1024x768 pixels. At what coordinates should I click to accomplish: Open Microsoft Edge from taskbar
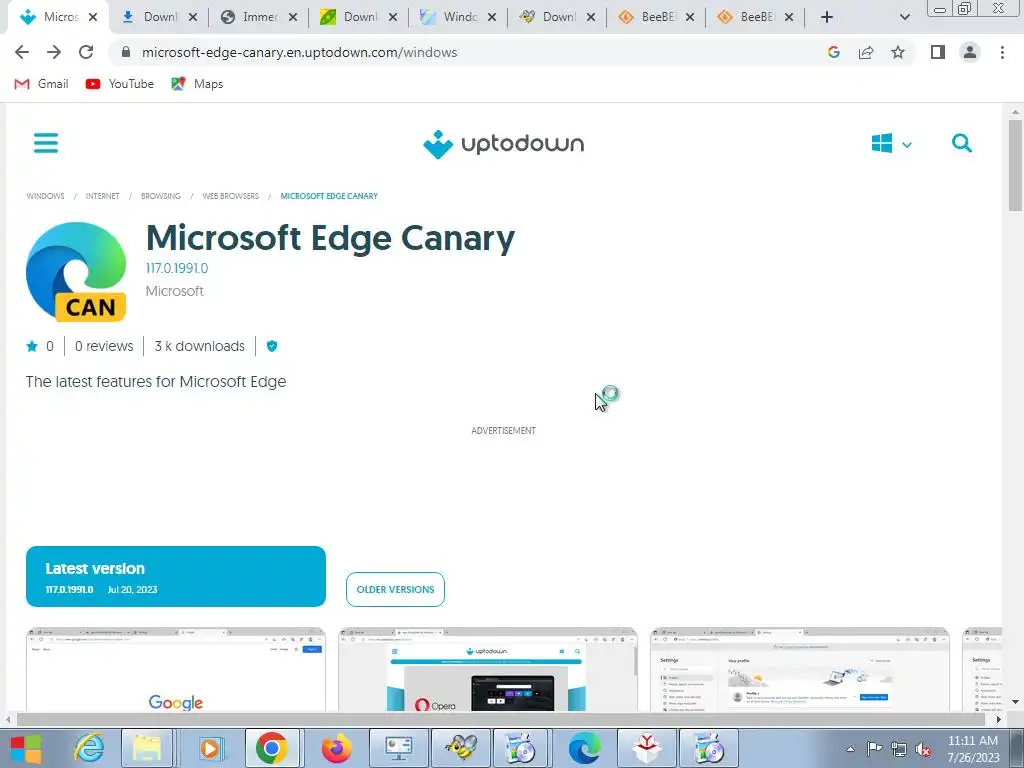click(584, 748)
